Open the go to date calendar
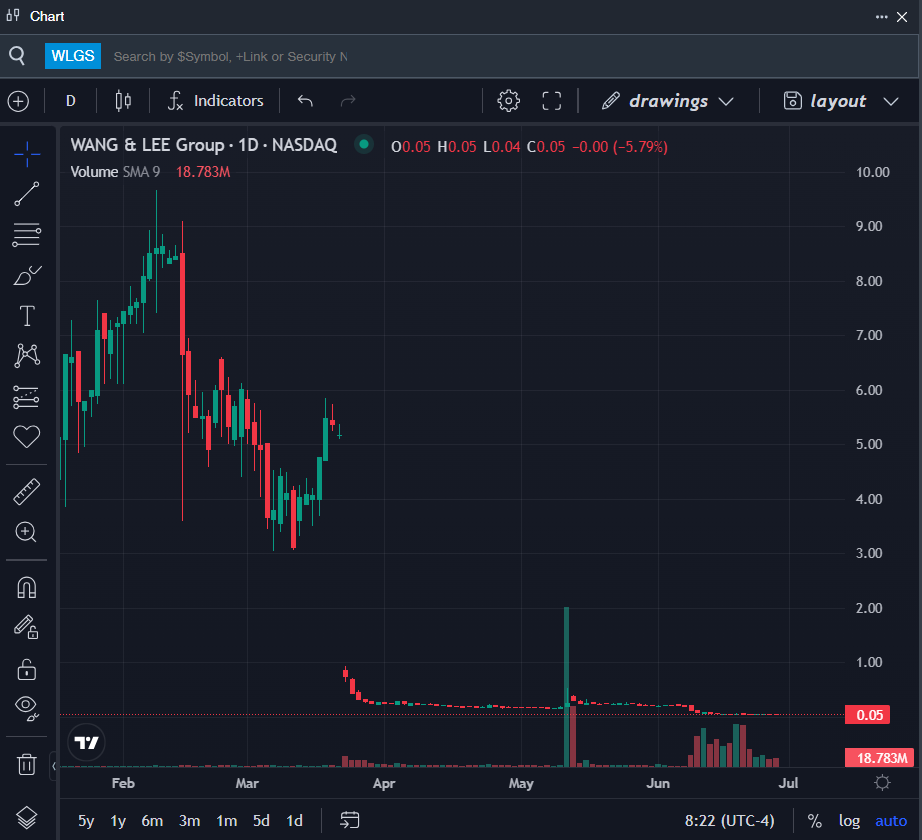Viewport: 922px width, 840px height. (350, 820)
